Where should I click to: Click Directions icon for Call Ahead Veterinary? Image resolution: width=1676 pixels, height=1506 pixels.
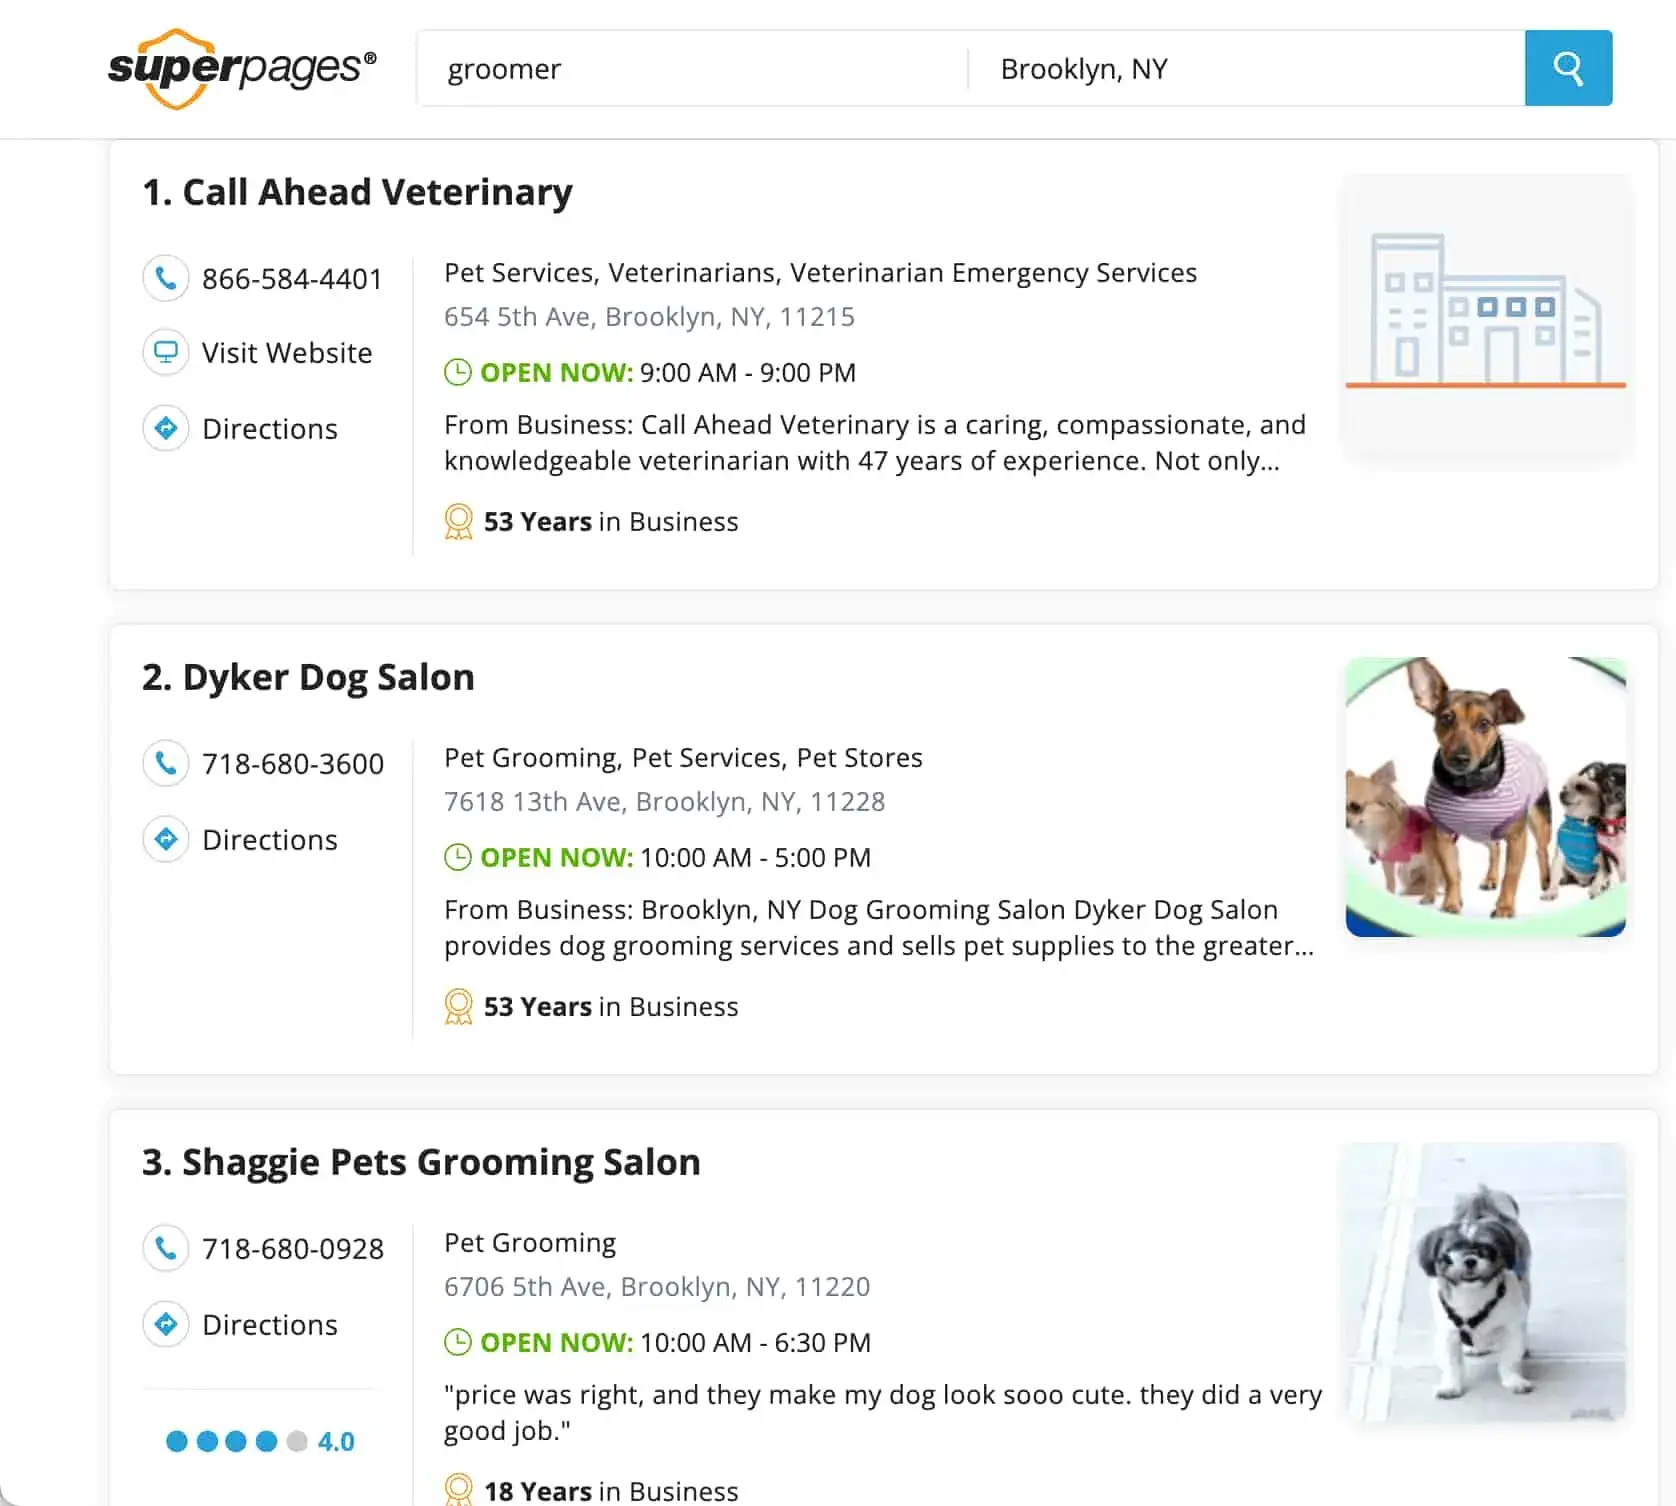coord(166,429)
